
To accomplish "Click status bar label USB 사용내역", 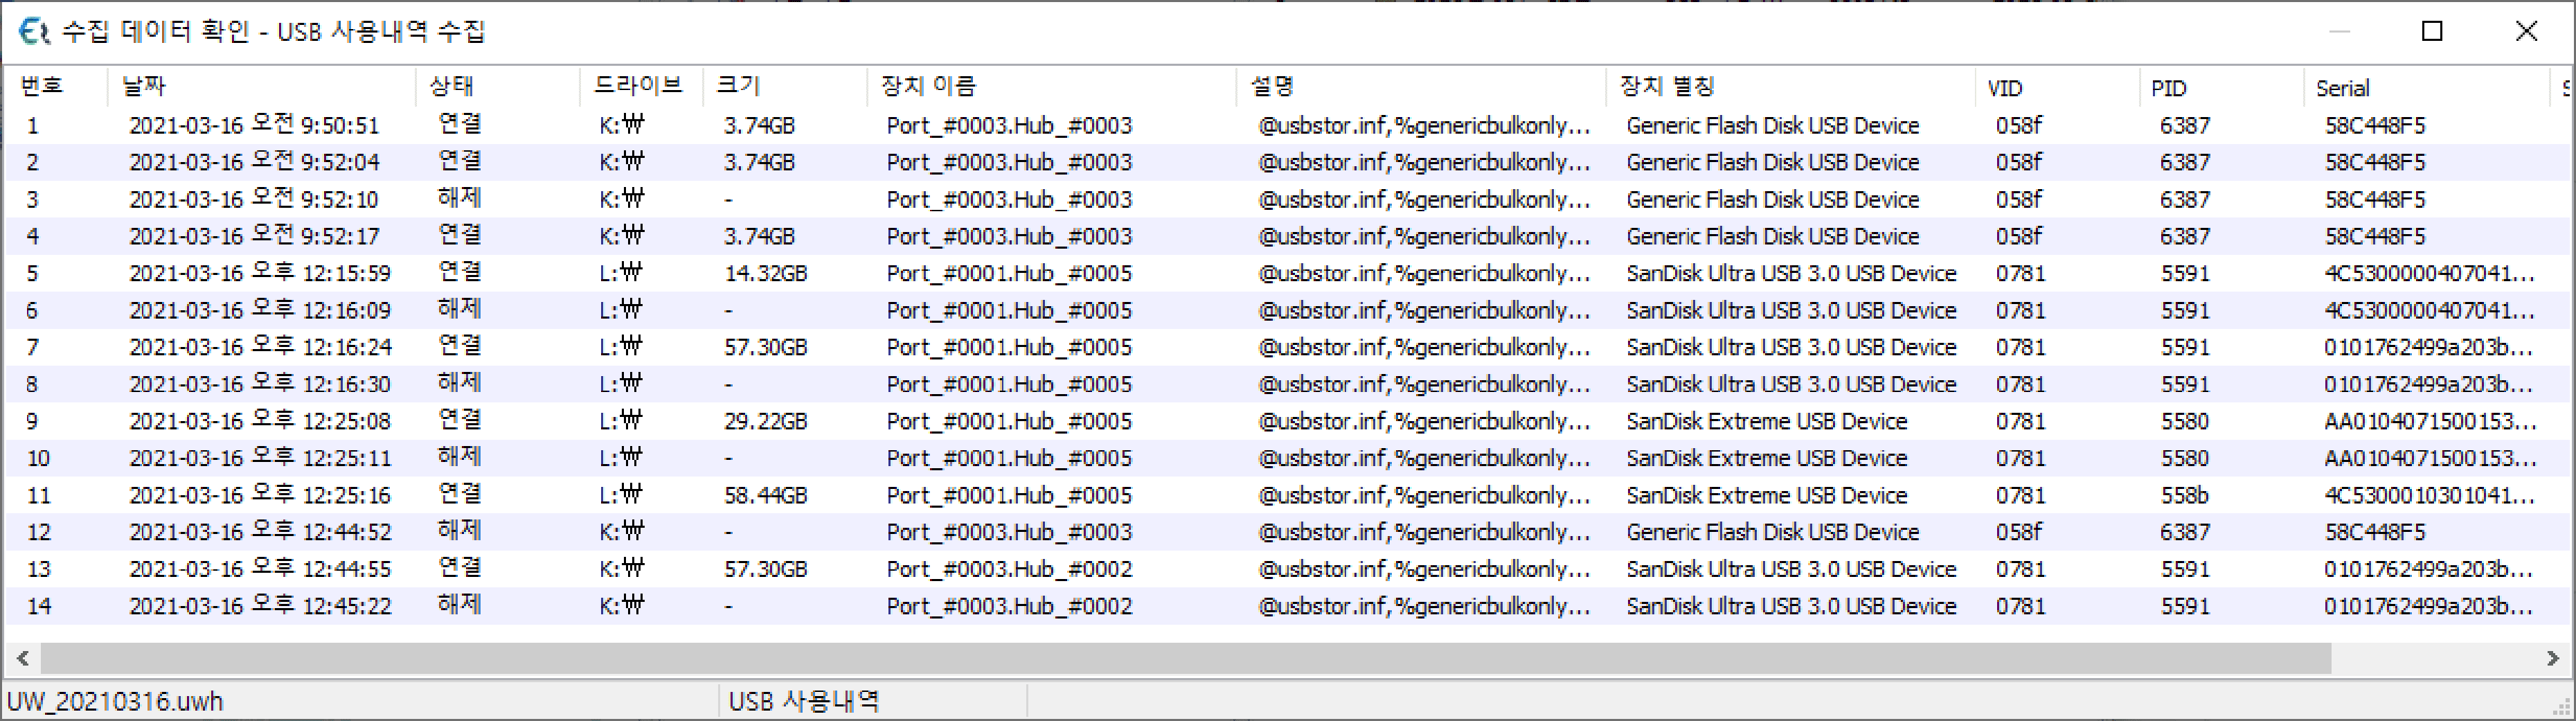I will (804, 701).
